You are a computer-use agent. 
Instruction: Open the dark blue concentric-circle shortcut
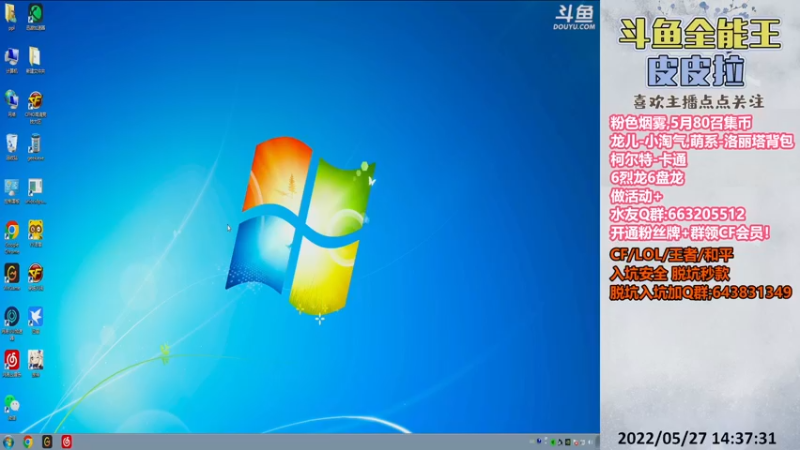click(12, 323)
